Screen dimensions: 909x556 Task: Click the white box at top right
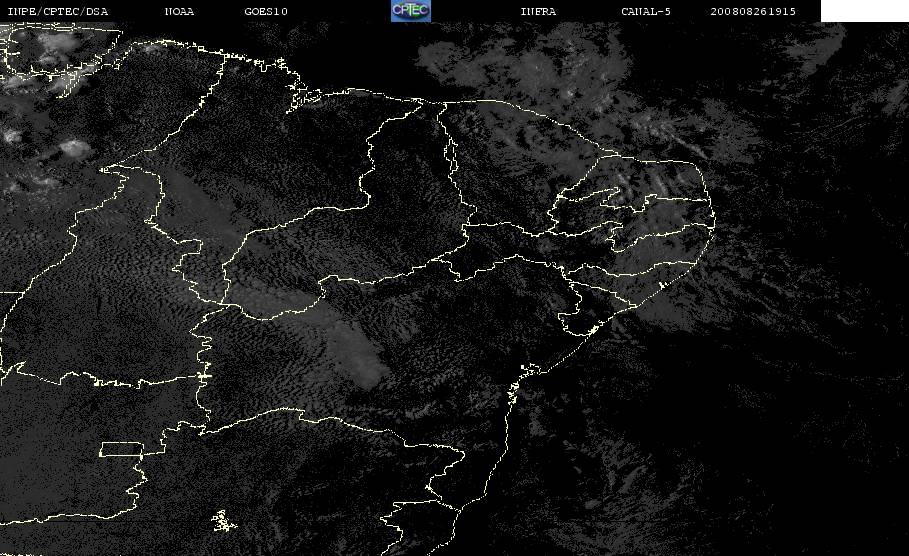(864, 11)
